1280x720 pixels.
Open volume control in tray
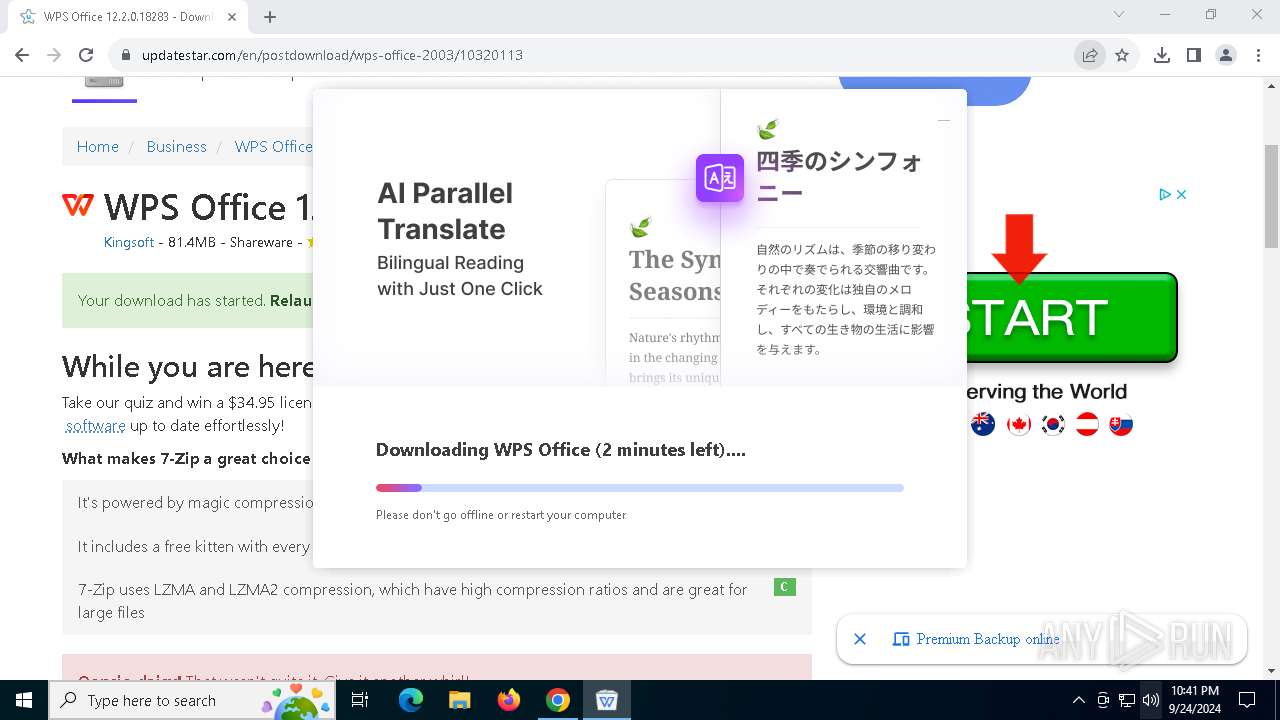click(x=1151, y=700)
